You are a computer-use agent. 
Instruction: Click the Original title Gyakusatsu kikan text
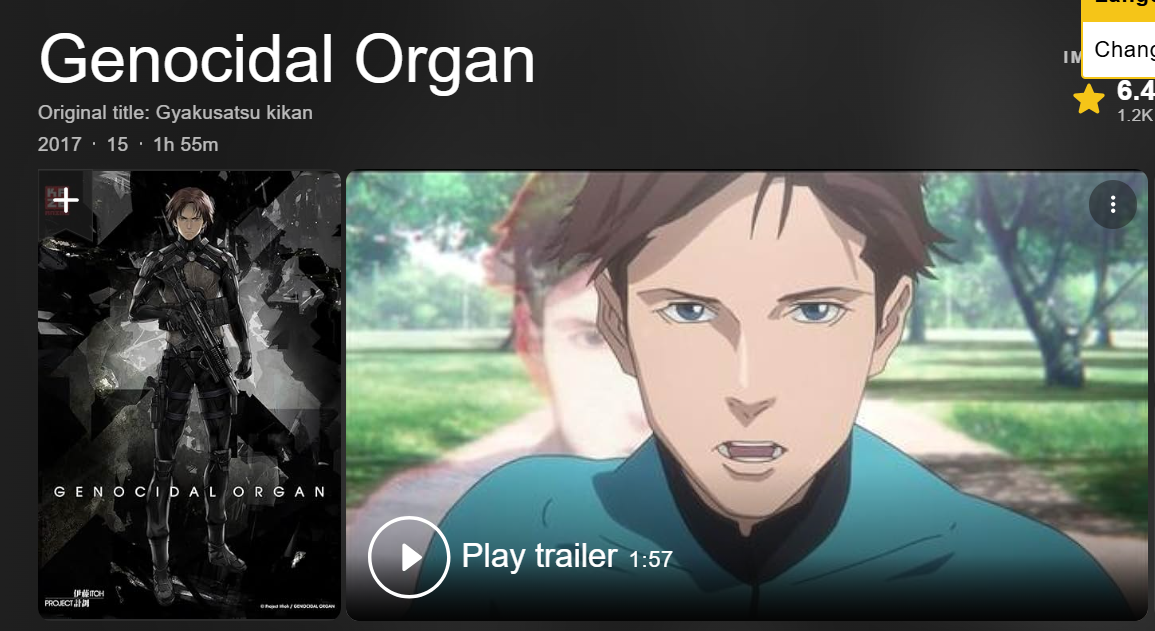click(175, 113)
